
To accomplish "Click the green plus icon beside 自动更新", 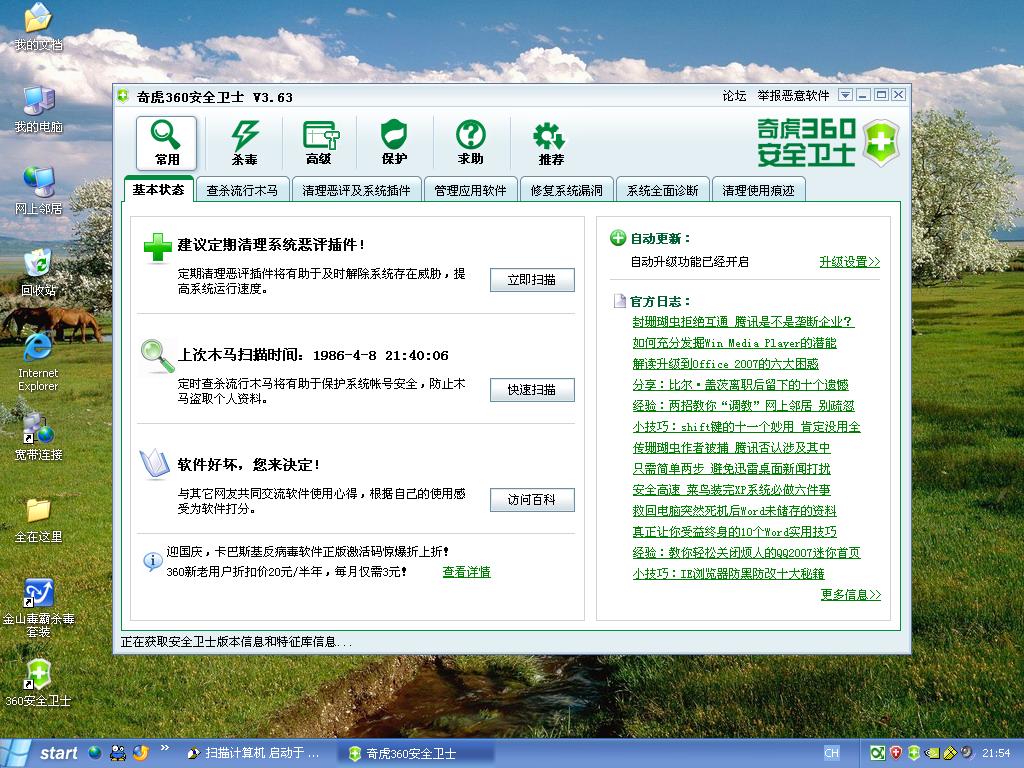I will [x=618, y=238].
